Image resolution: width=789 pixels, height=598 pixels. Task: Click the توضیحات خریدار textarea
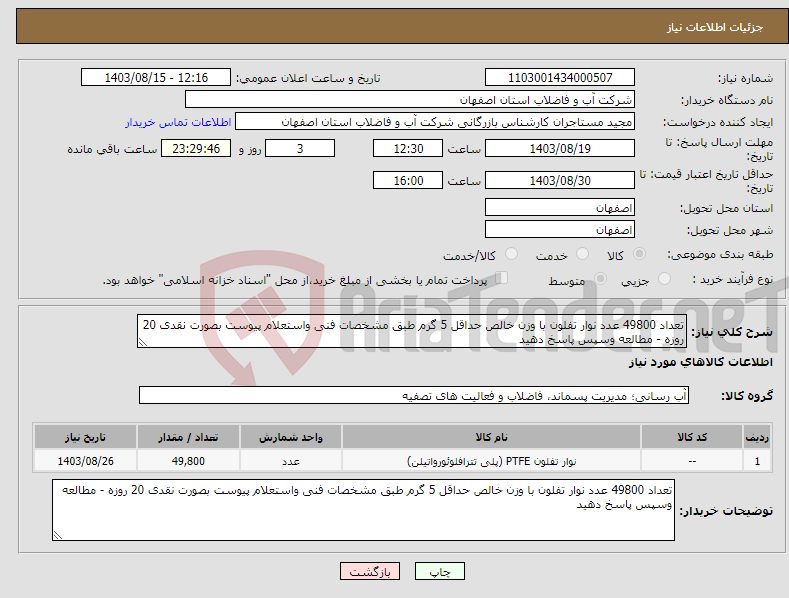[x=363, y=510]
